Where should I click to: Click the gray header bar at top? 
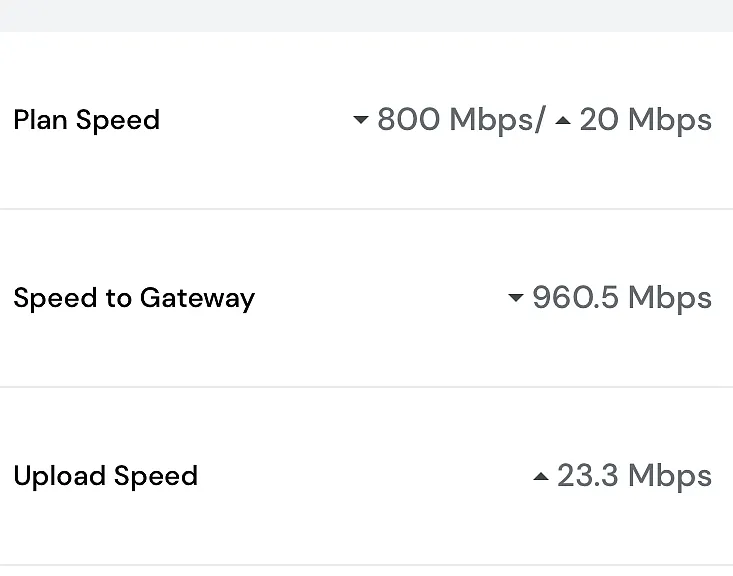366,16
